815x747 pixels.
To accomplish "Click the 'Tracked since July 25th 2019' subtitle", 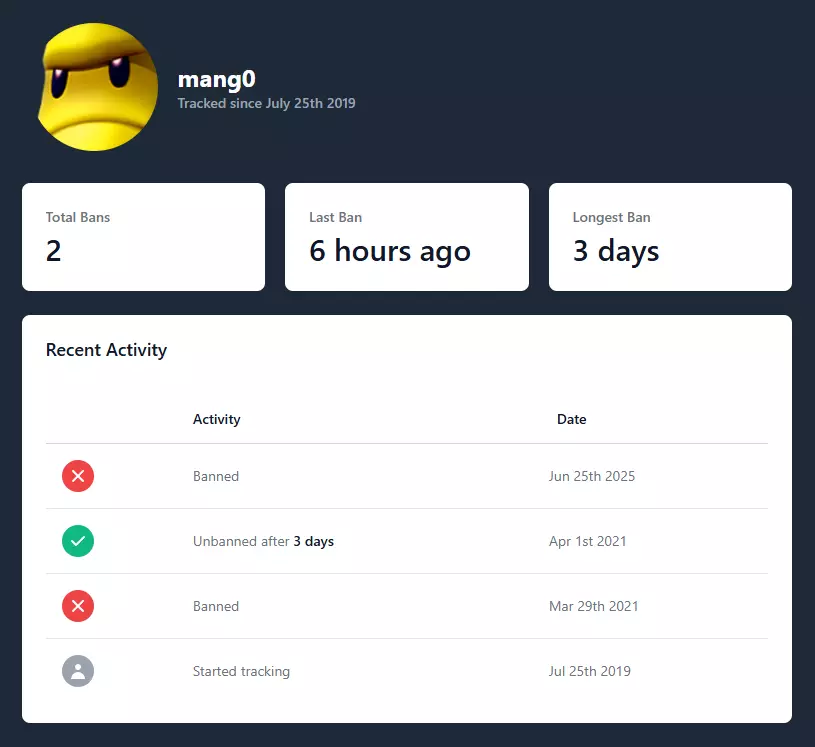I will pos(267,103).
